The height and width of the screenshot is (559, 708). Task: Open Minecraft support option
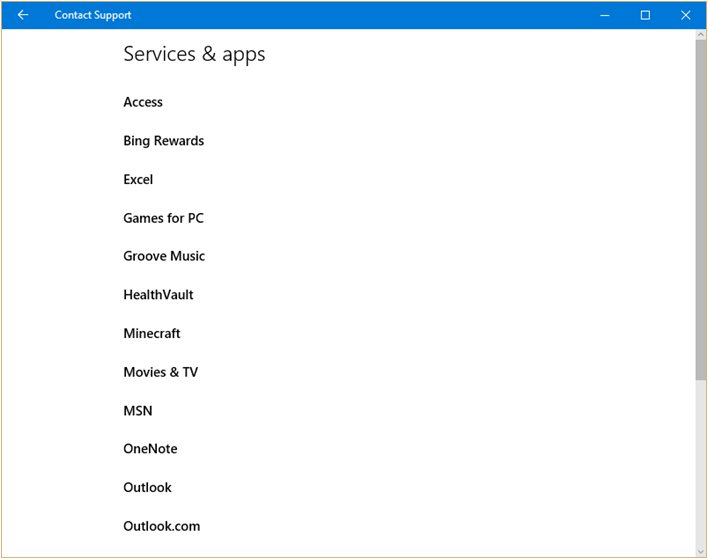(152, 333)
